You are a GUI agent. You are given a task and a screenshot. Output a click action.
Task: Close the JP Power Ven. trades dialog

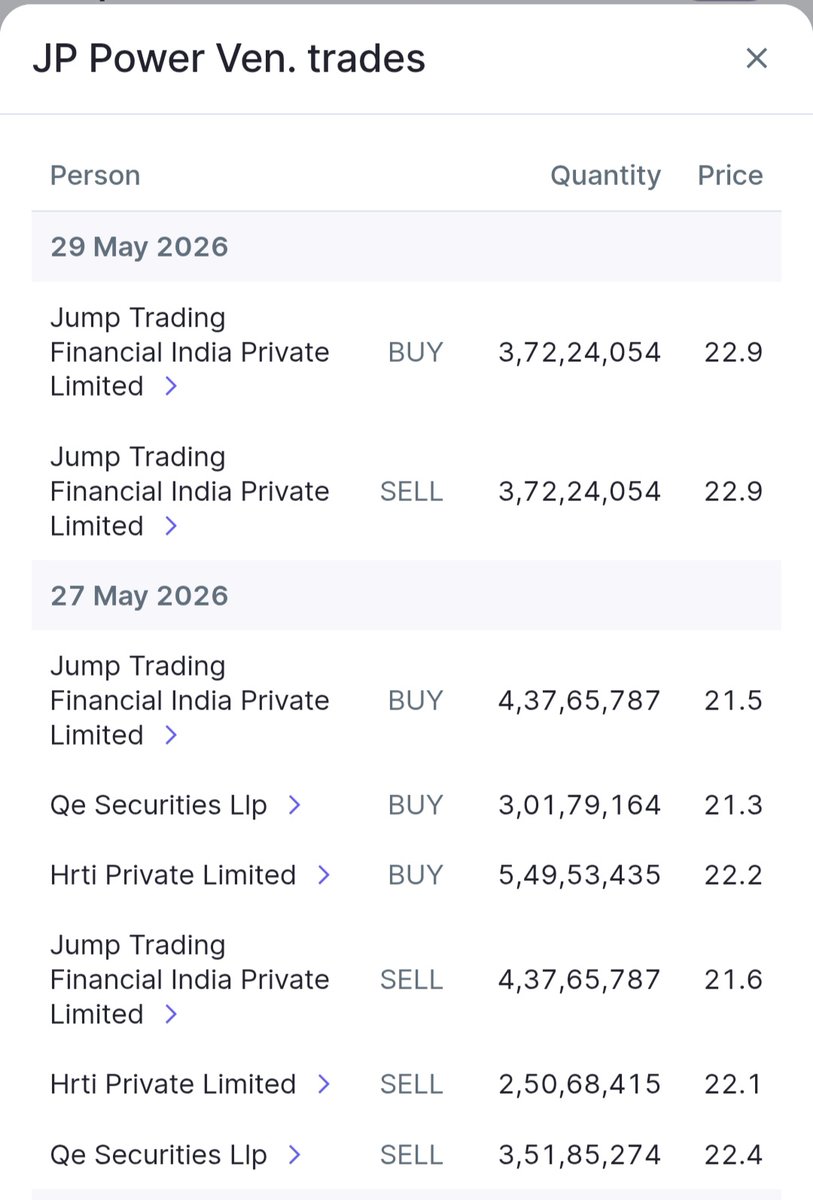(x=757, y=58)
